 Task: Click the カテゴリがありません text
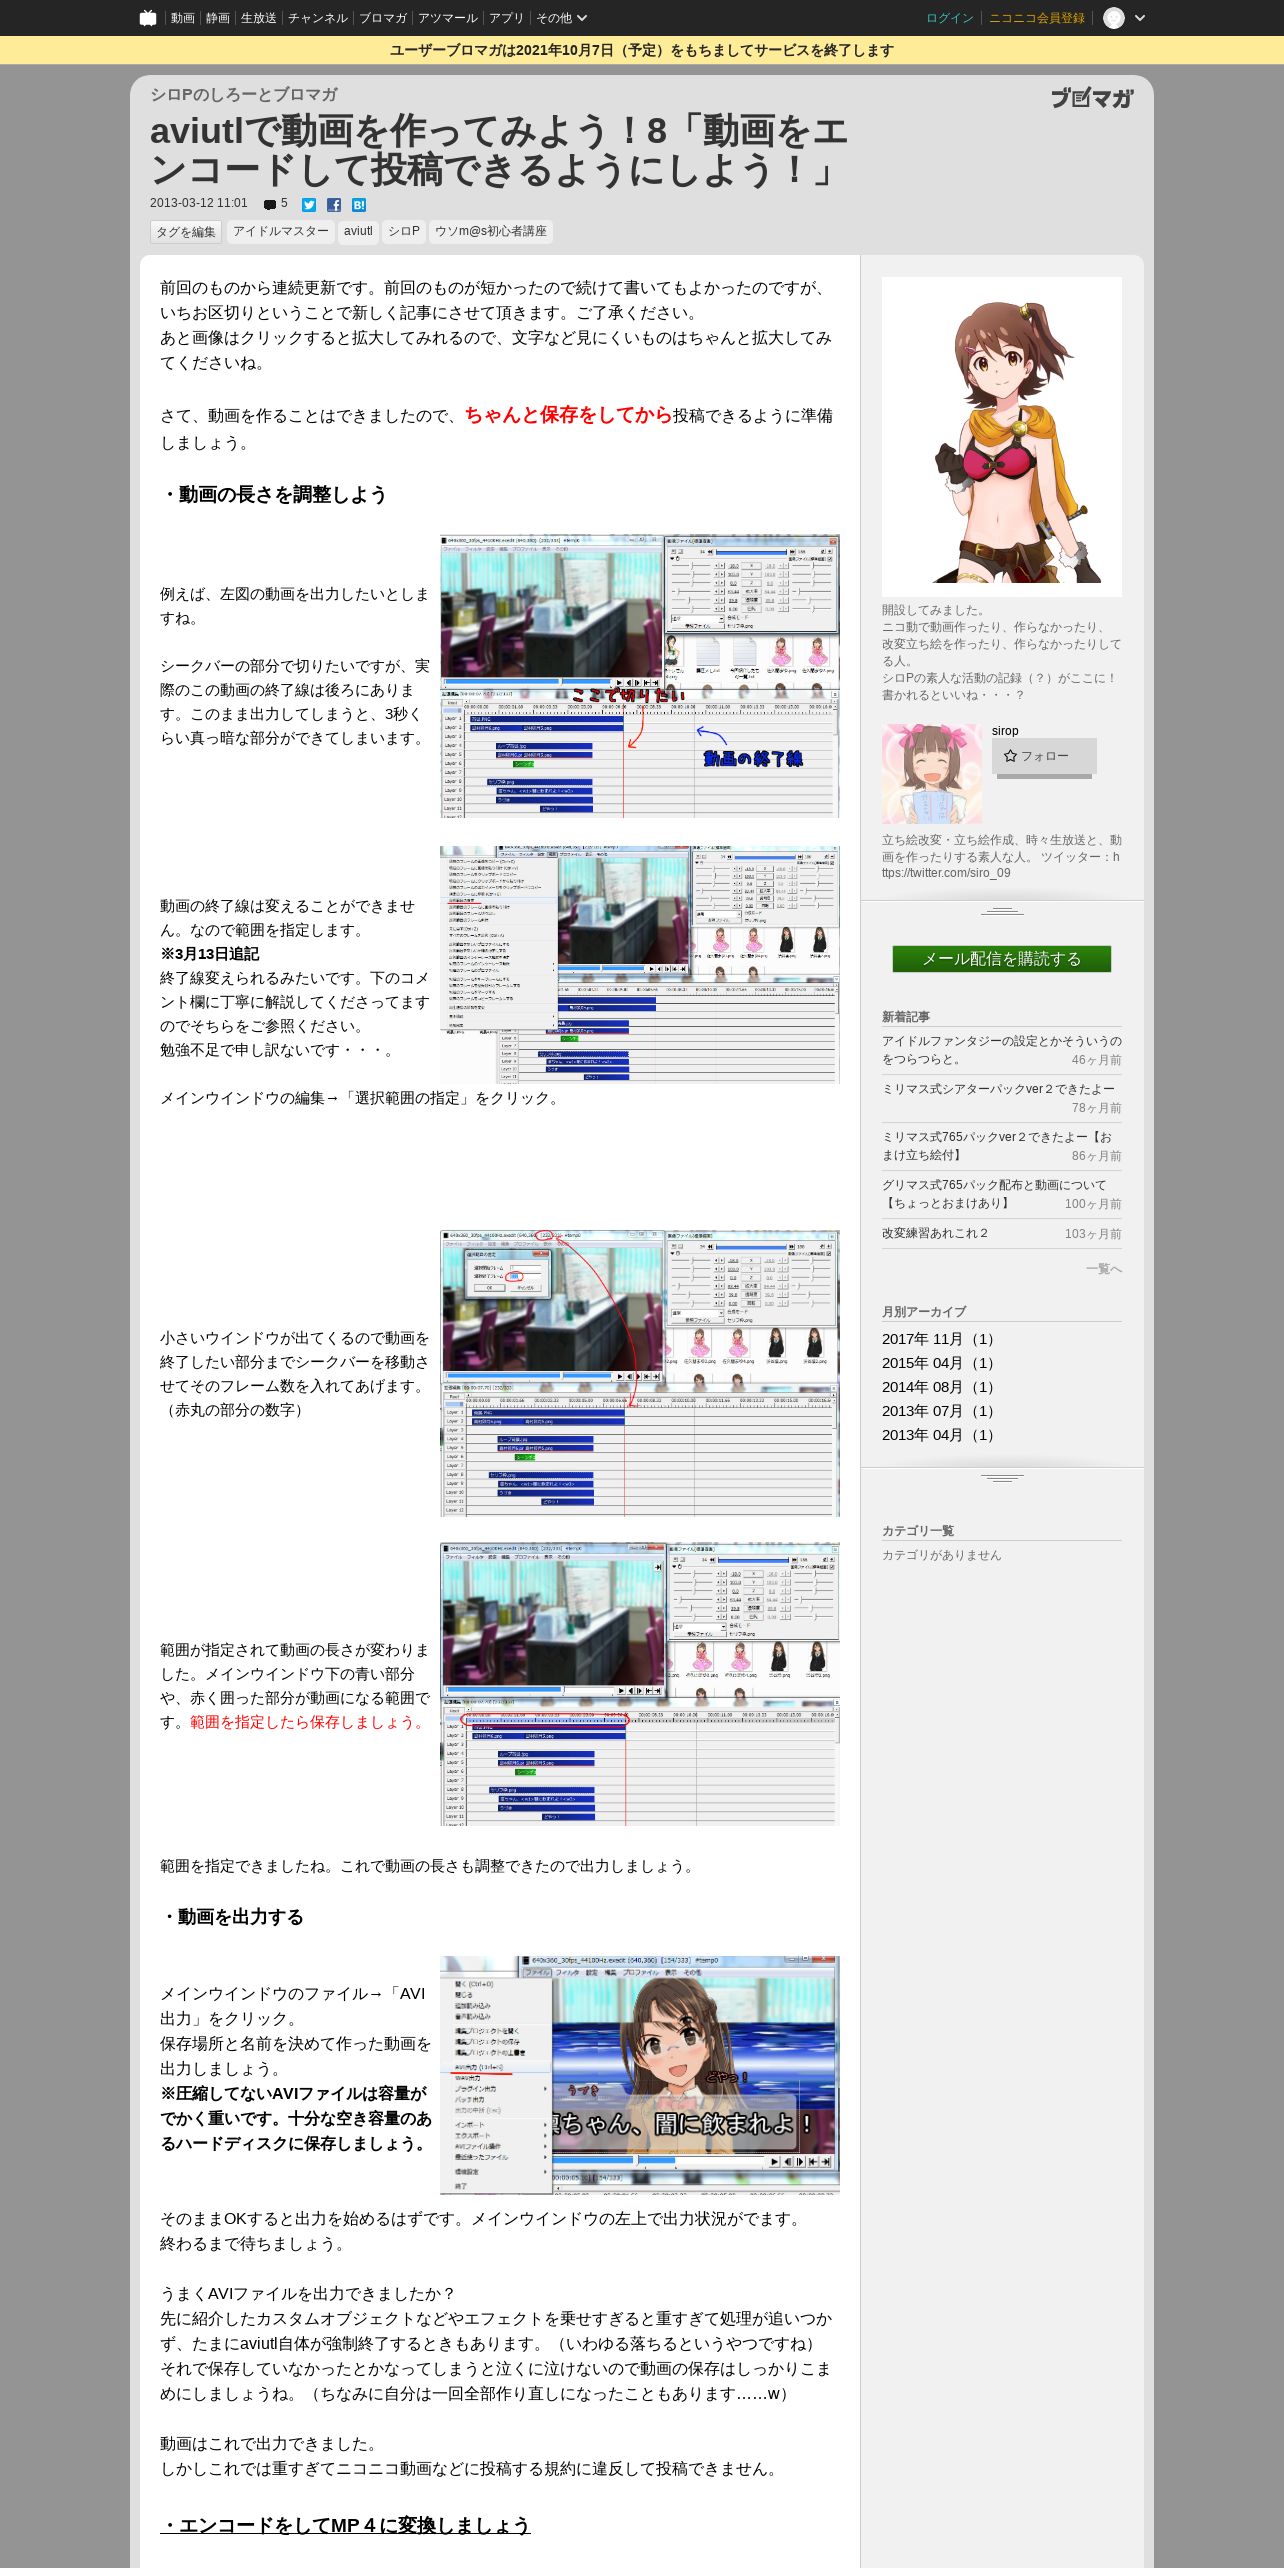941,1555
